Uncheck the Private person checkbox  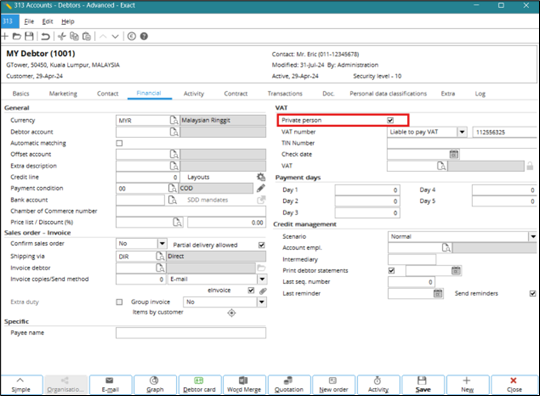tap(390, 120)
